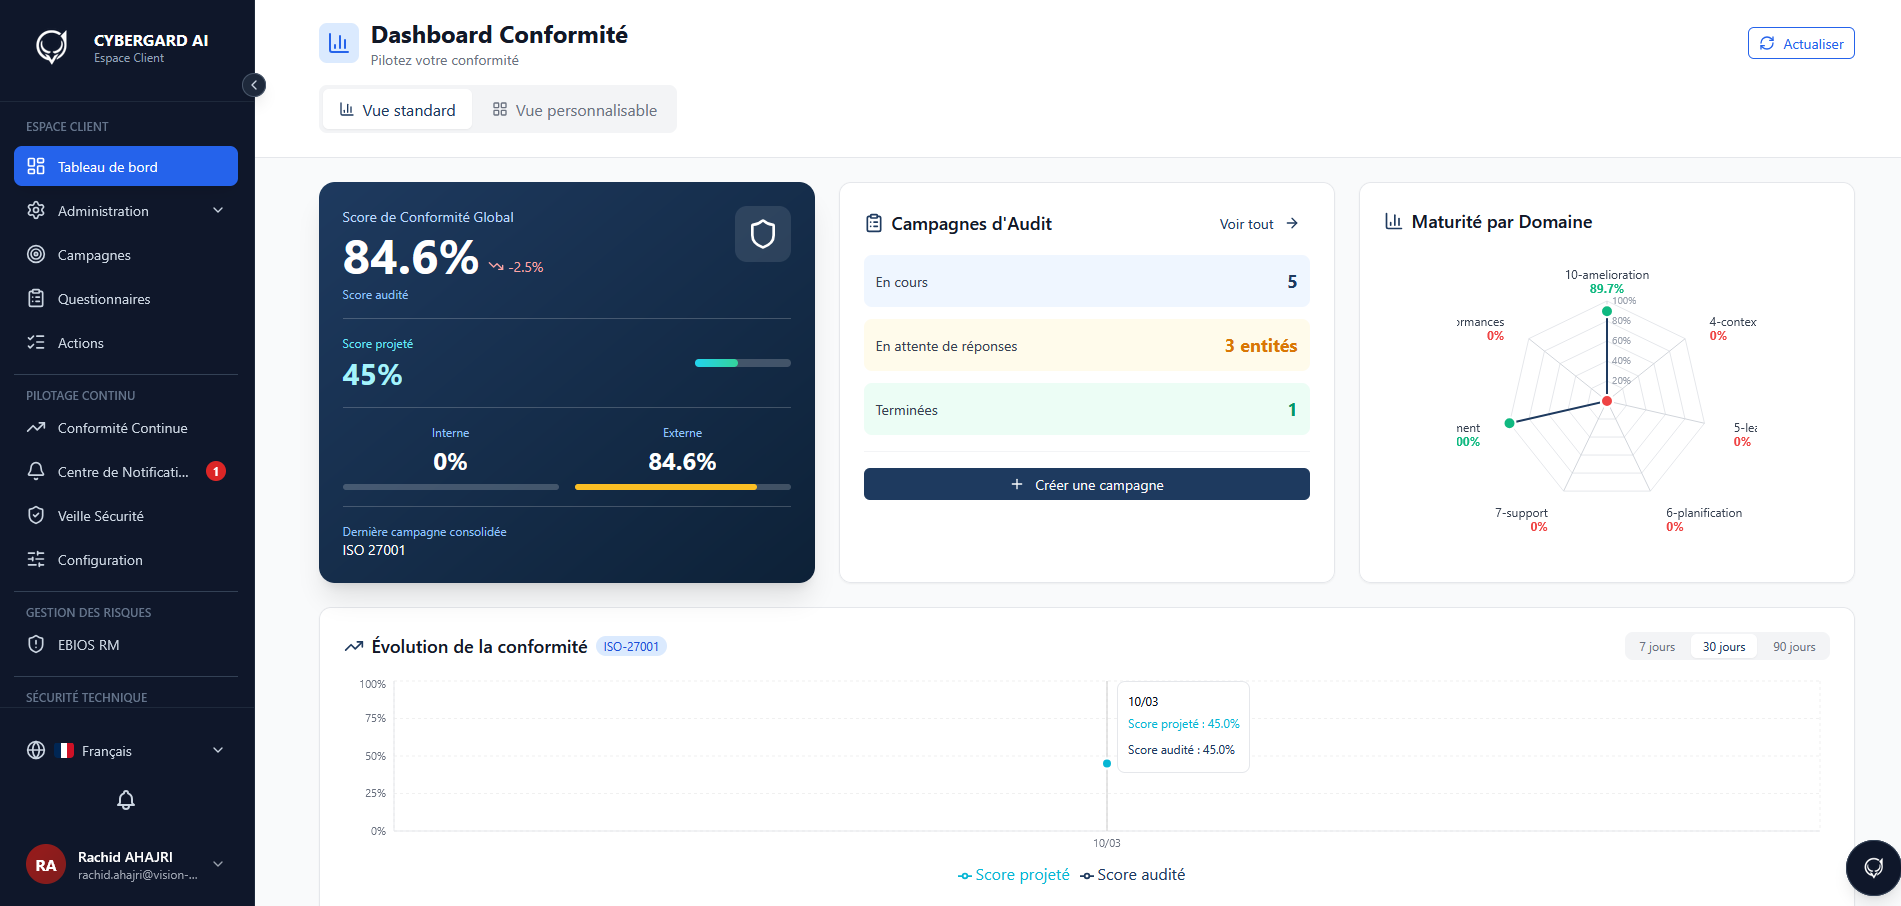Open Questionnaires from the sidebar
The width and height of the screenshot is (1901, 906).
tap(126, 299)
